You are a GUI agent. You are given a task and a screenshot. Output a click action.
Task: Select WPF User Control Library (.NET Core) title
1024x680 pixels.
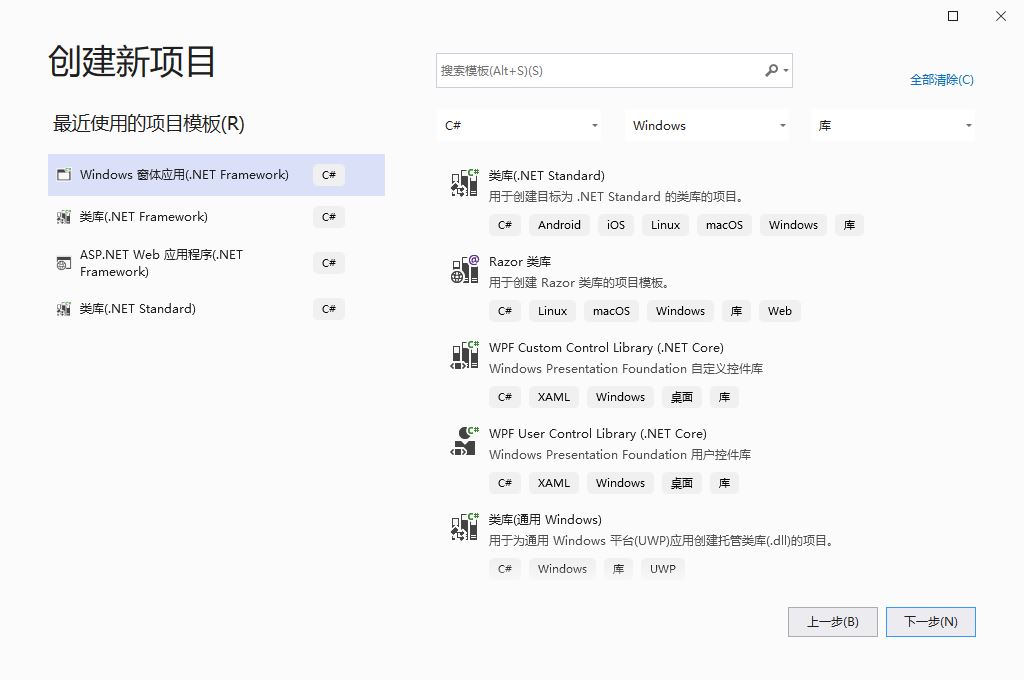[598, 434]
